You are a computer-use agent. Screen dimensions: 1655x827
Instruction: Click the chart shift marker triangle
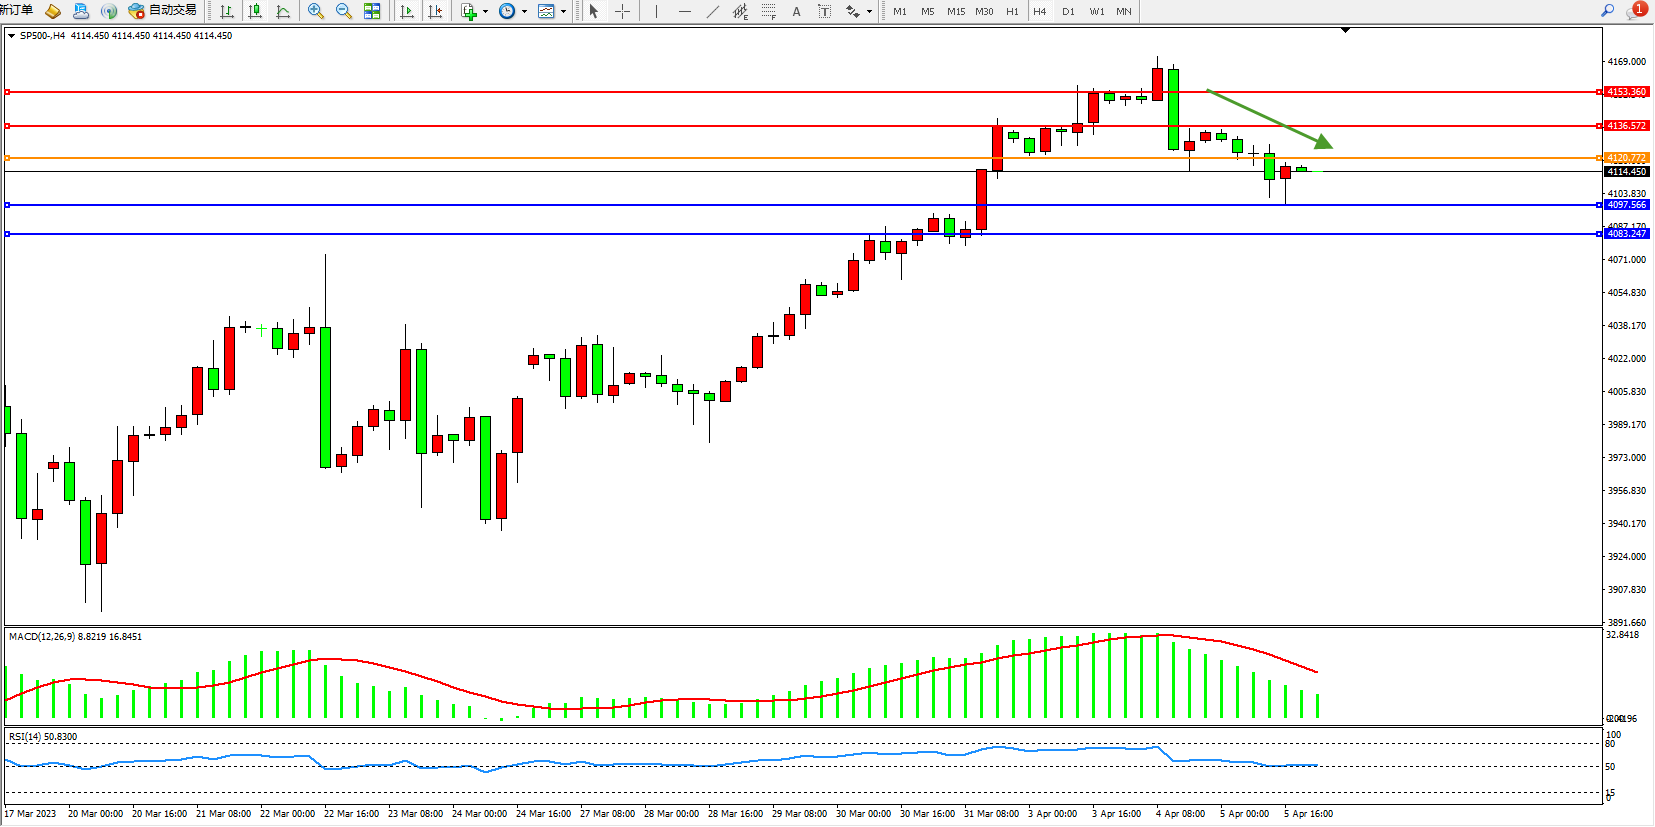pos(1345,30)
